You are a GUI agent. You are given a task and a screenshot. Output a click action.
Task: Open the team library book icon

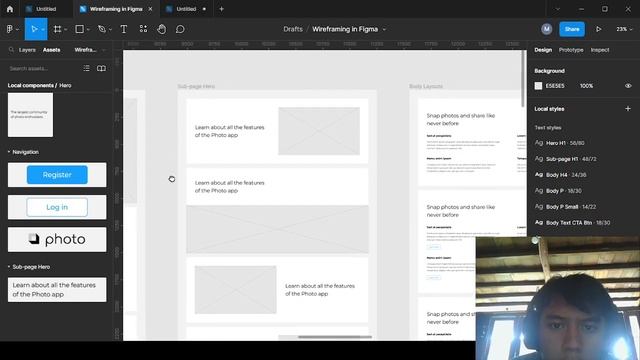[101, 68]
